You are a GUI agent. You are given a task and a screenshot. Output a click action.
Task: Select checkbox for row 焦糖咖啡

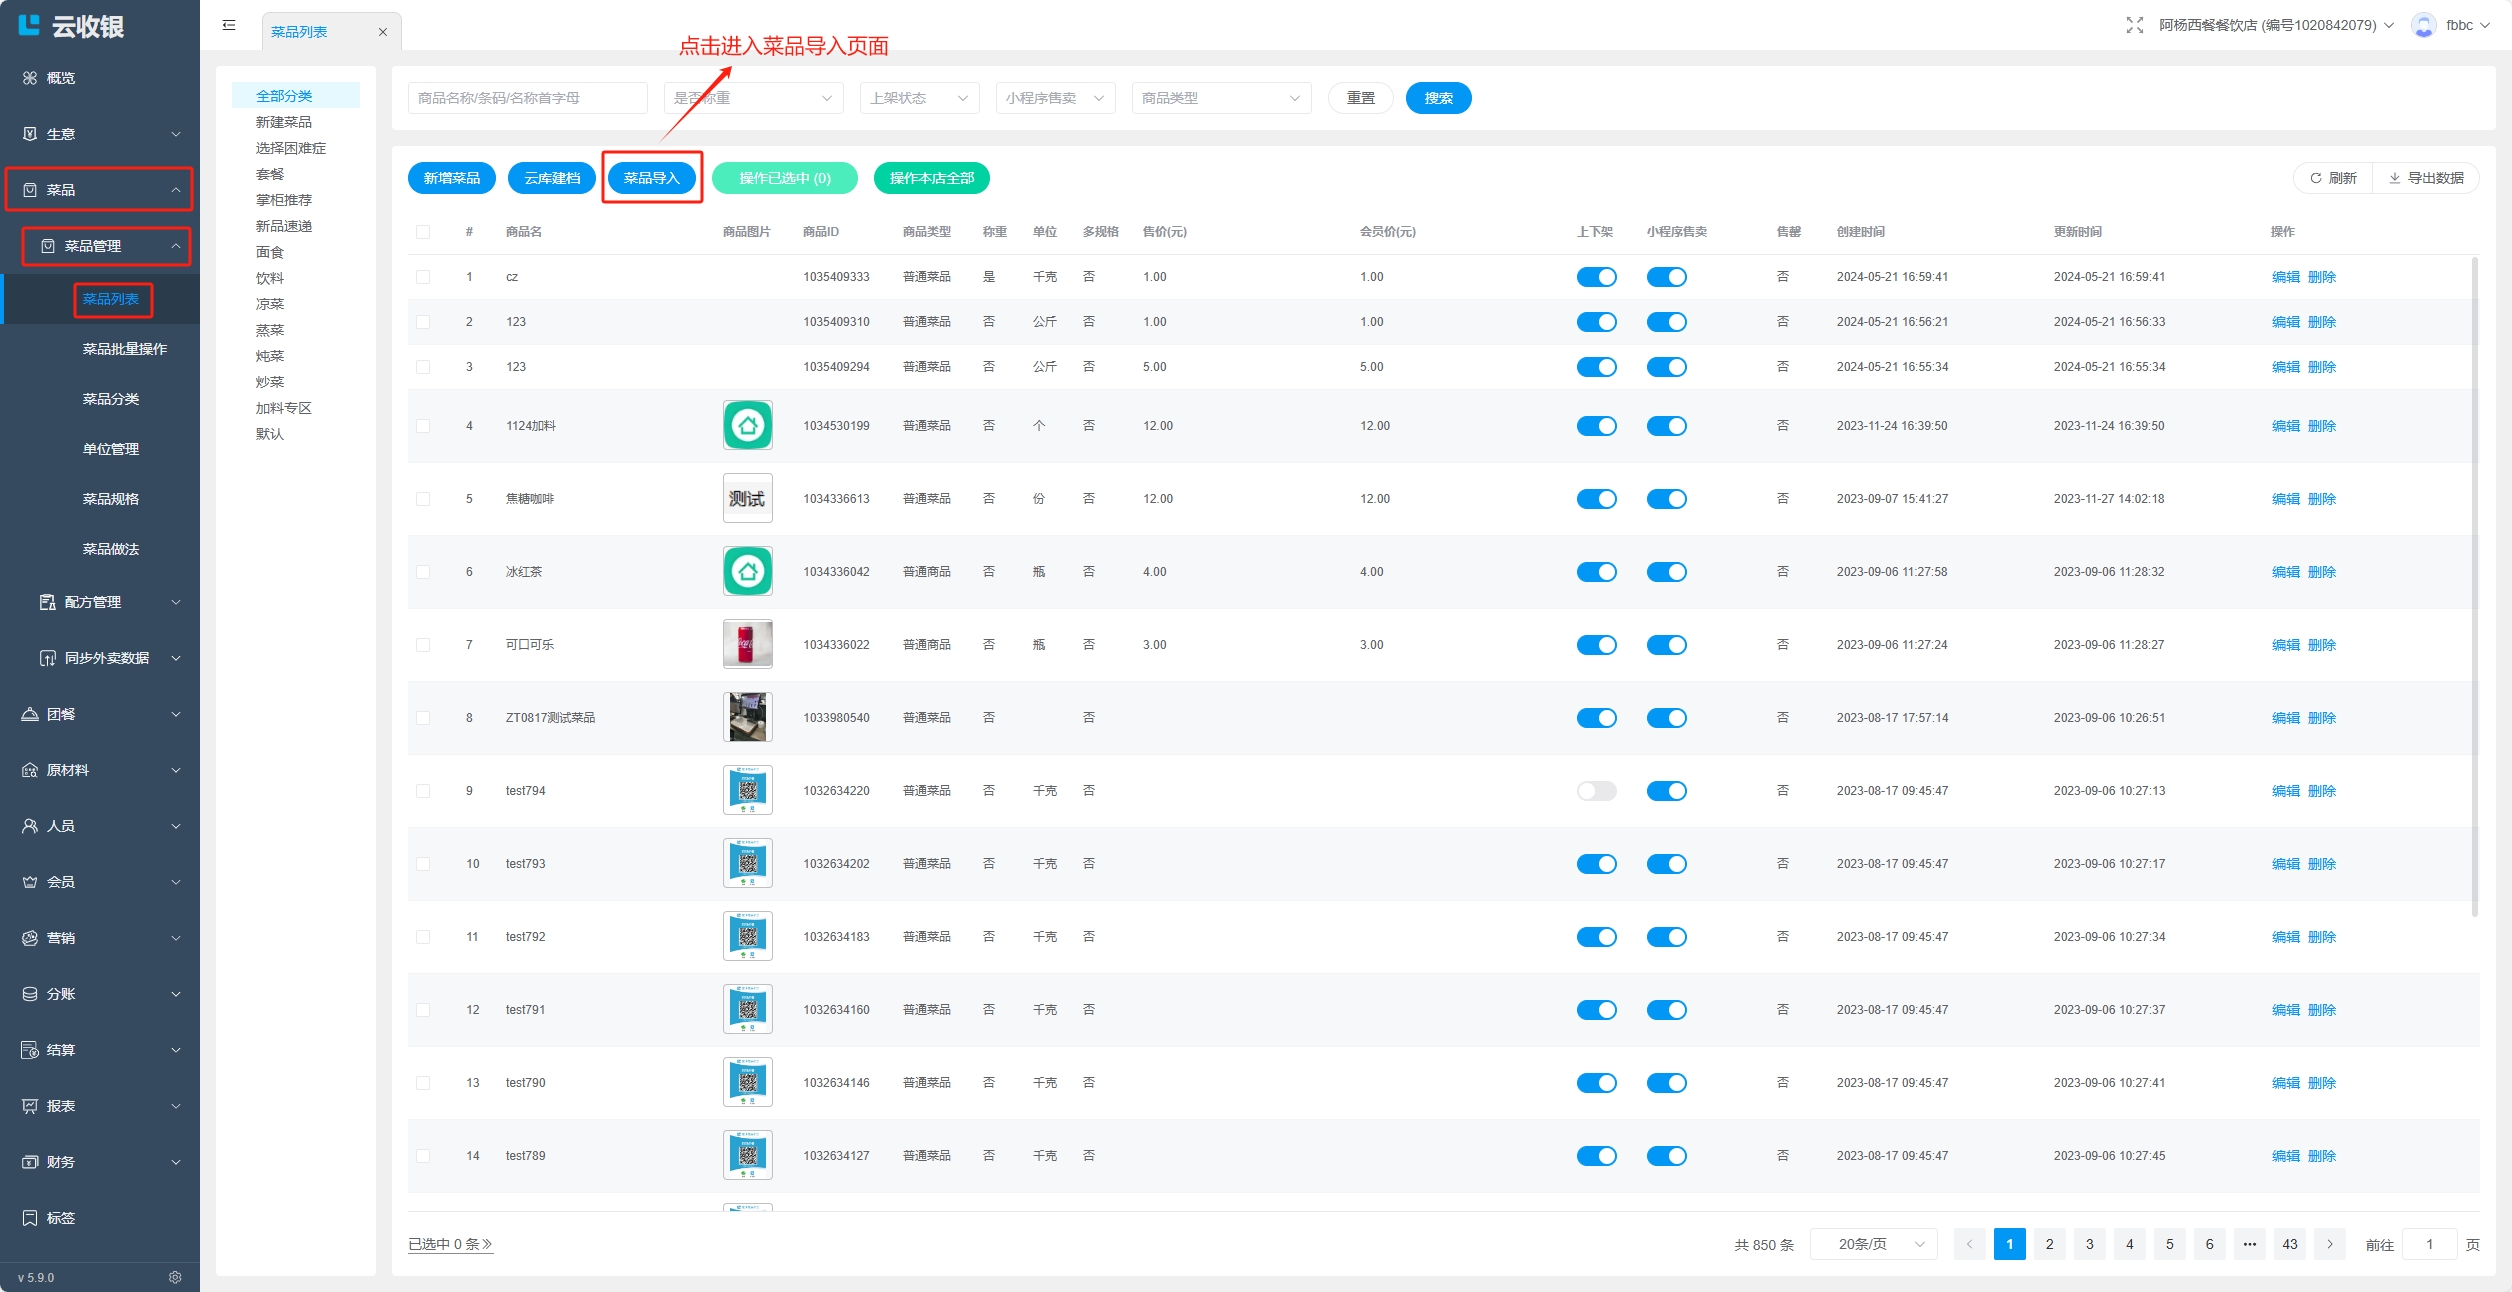[423, 499]
